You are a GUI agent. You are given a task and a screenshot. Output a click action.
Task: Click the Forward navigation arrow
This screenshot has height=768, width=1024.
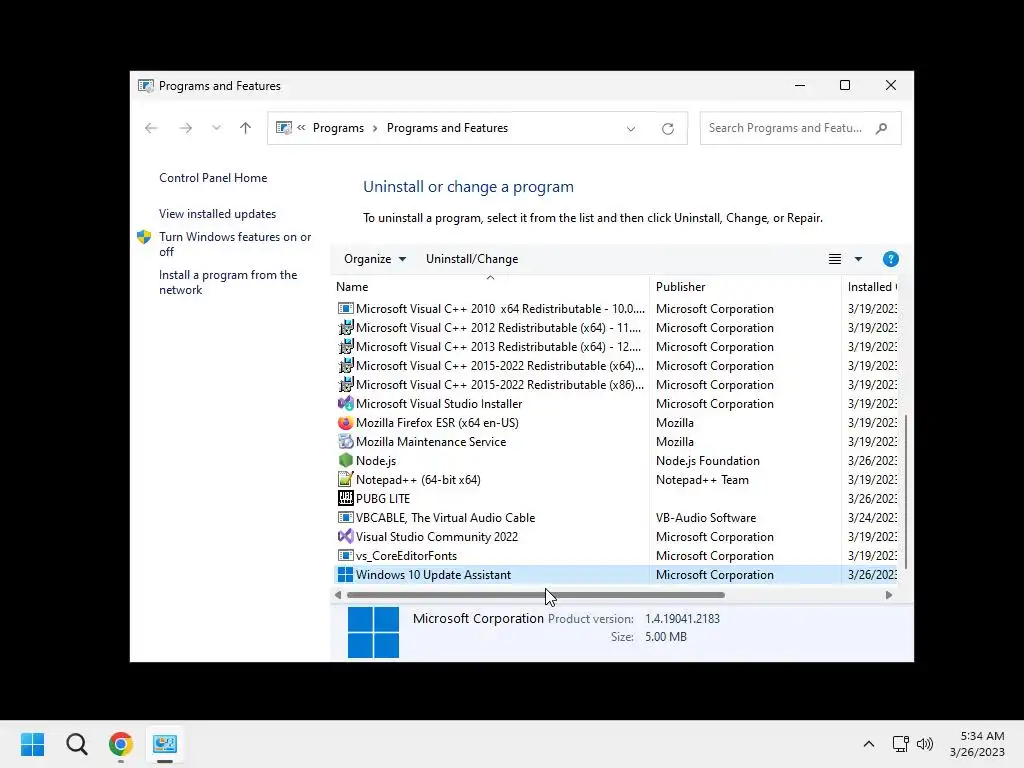click(x=185, y=128)
